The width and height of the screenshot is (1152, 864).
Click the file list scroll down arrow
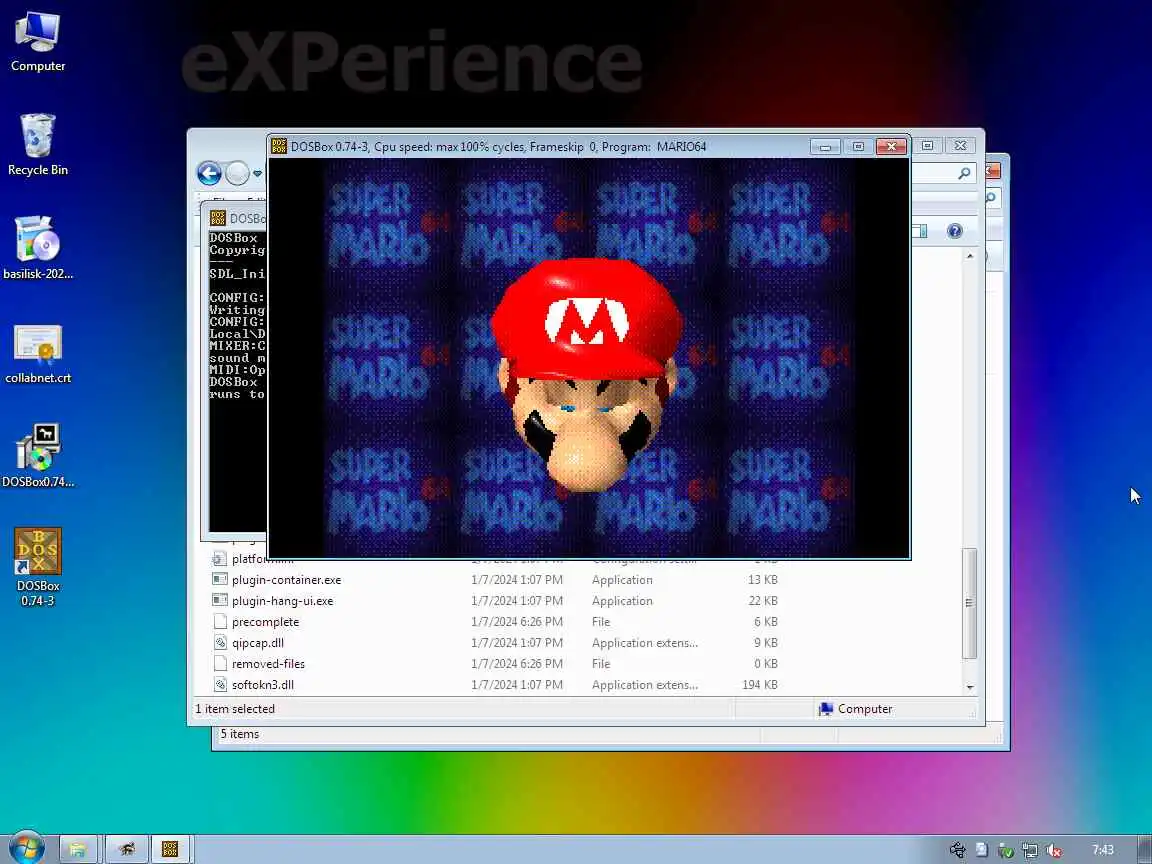tap(970, 687)
